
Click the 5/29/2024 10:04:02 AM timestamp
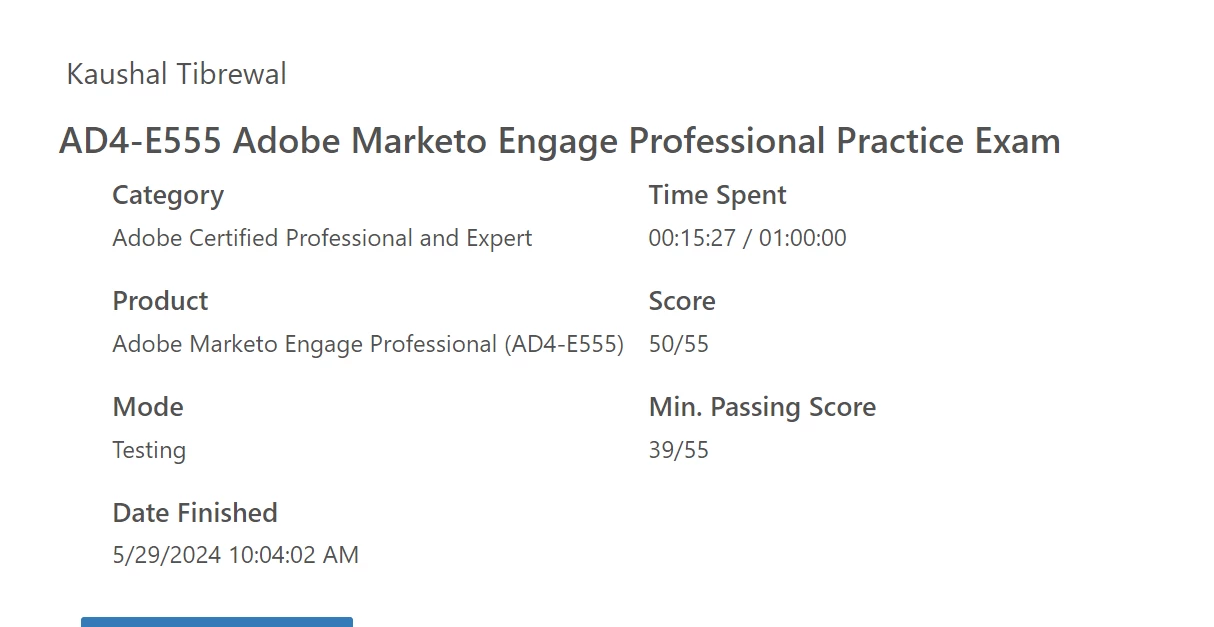click(x=235, y=555)
